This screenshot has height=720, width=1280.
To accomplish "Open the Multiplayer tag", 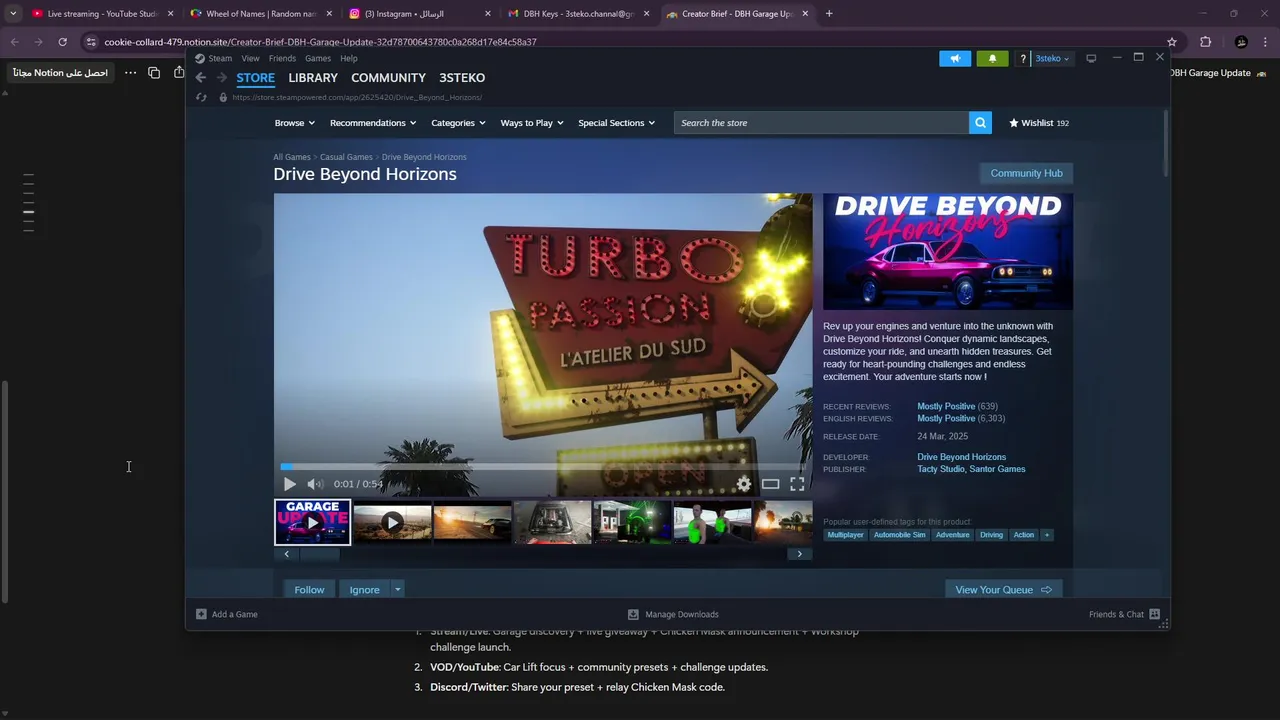I will point(845,535).
